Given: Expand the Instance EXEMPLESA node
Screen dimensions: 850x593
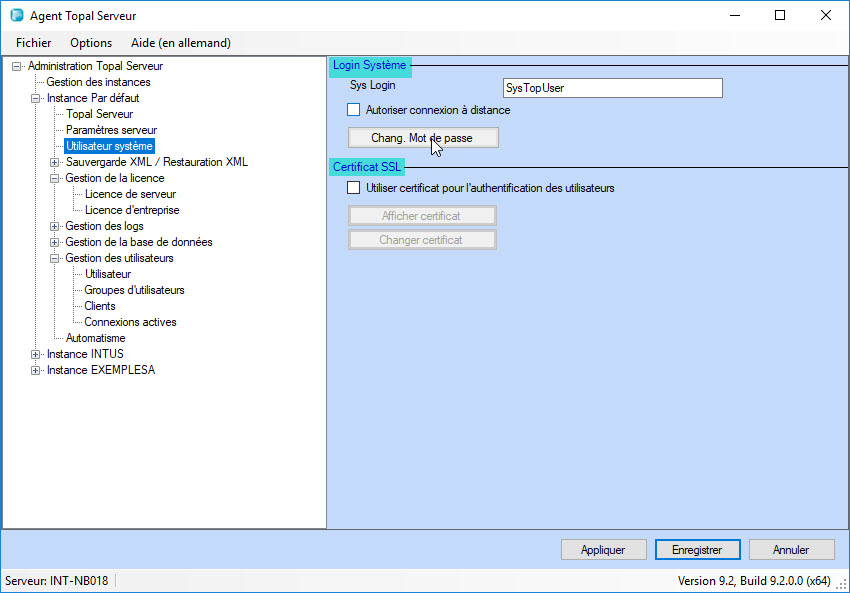Looking at the screenshot, I should (36, 370).
